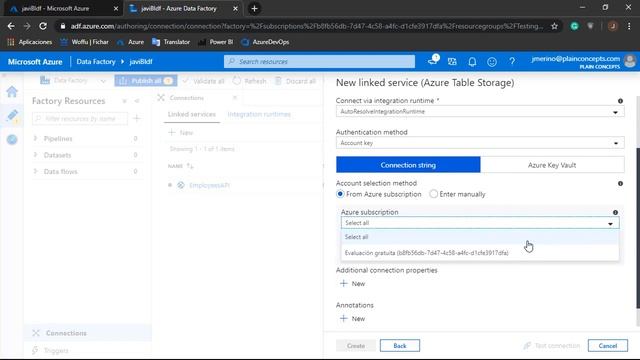This screenshot has width=640, height=360.
Task: Choose Select all in subscription list
Action: pyautogui.click(x=480, y=237)
